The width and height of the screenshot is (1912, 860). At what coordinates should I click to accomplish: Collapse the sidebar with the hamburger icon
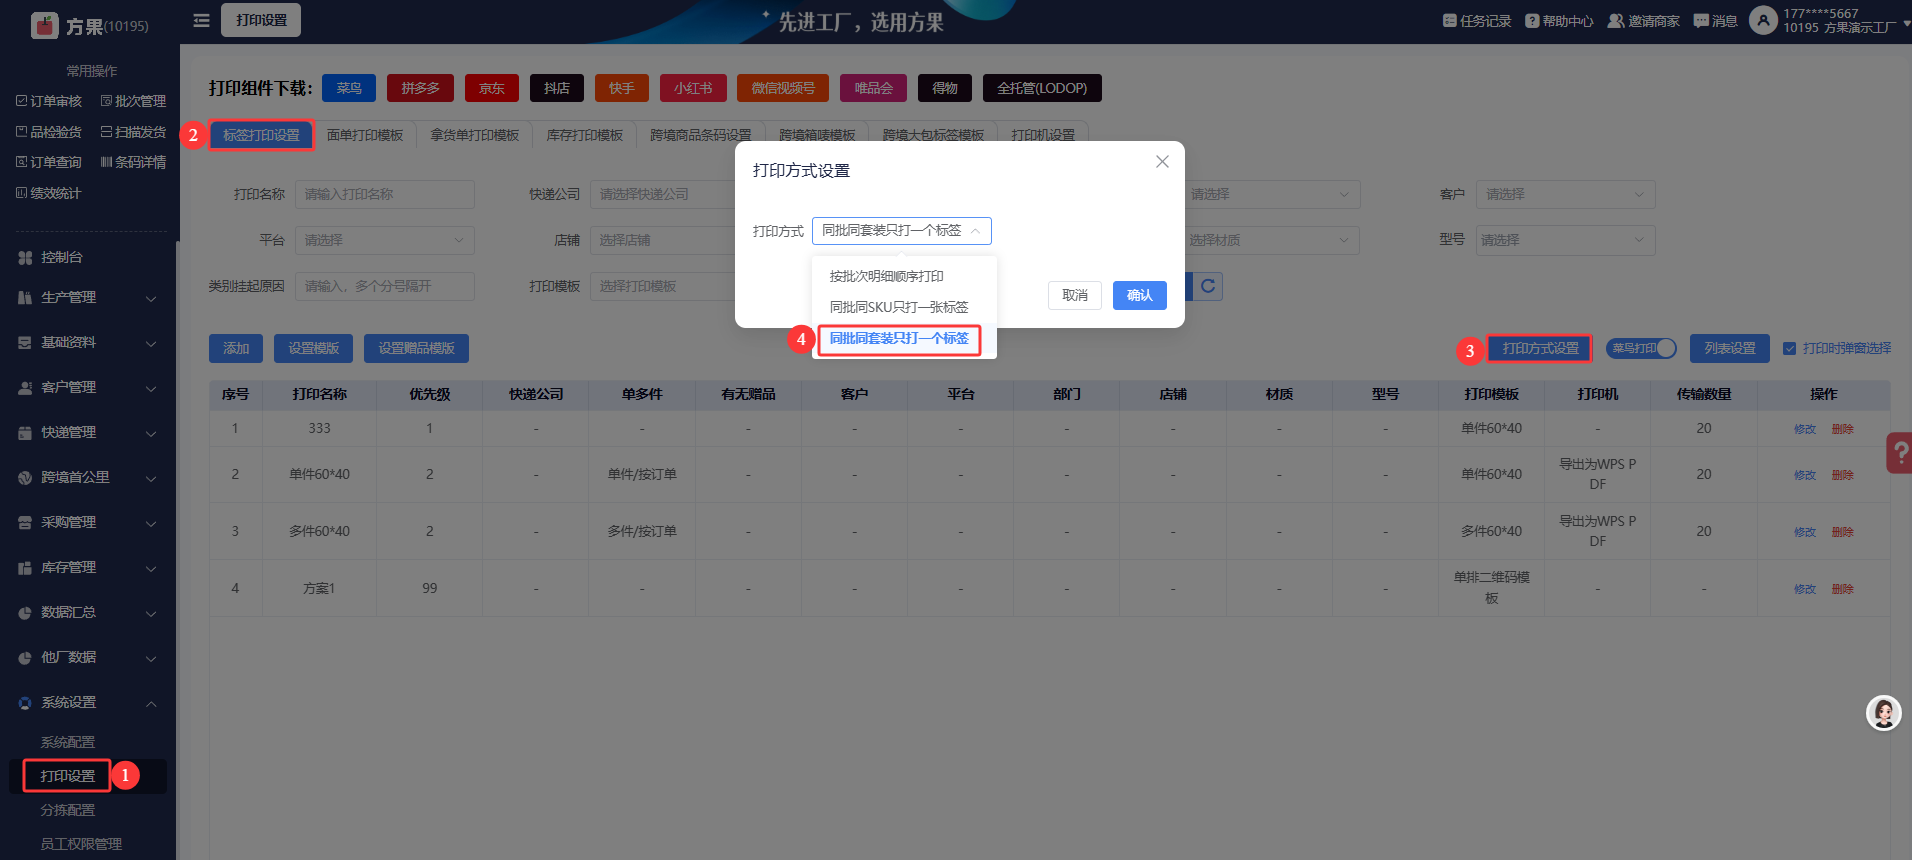pyautogui.click(x=201, y=20)
